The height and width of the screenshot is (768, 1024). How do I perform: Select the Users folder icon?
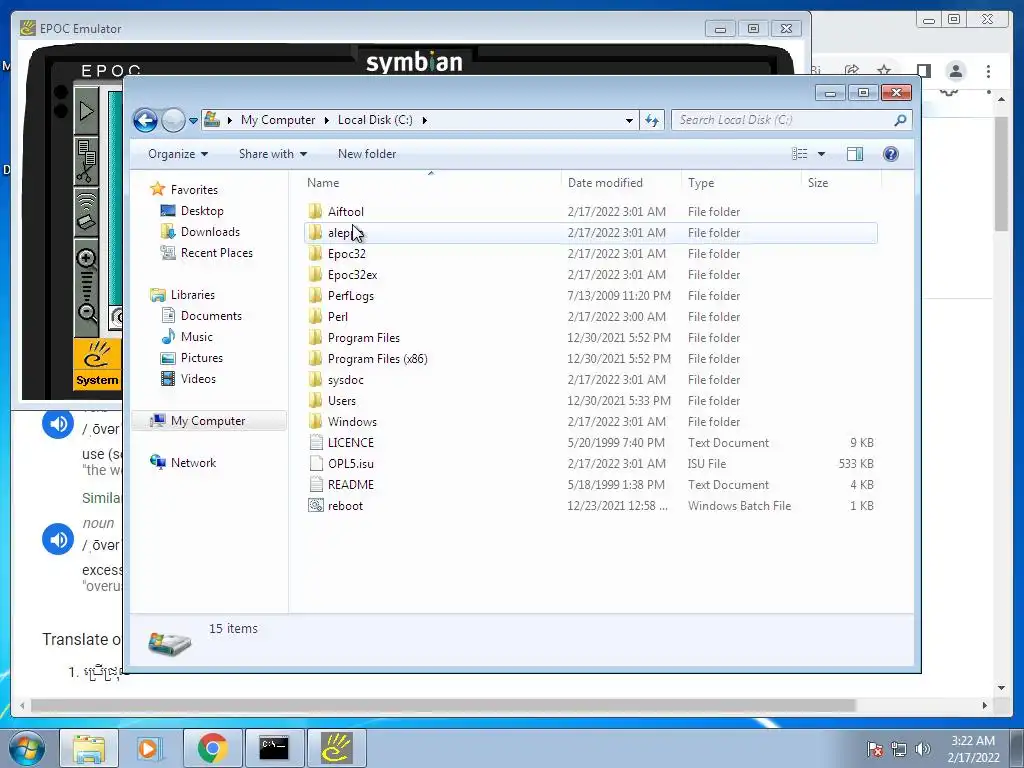coord(315,400)
